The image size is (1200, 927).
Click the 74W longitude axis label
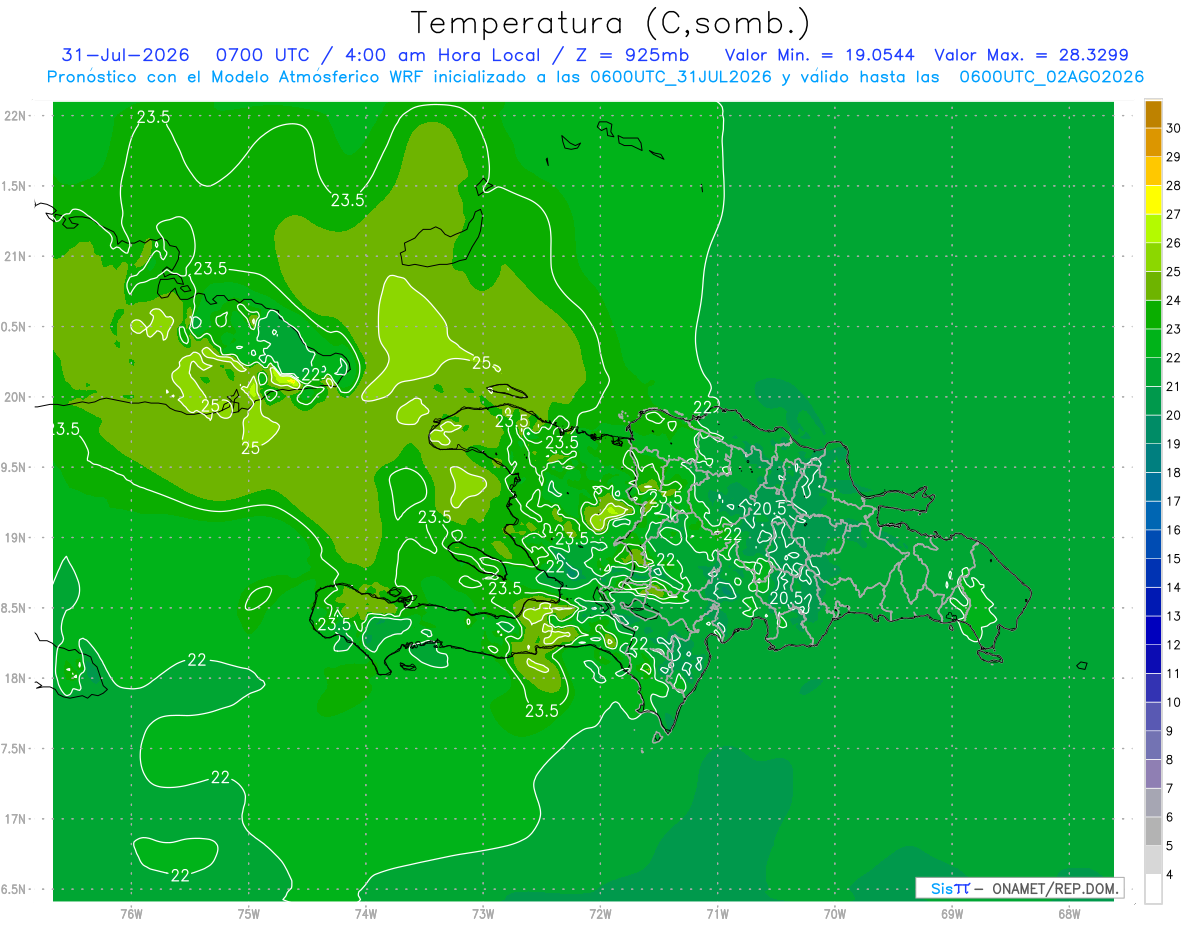[365, 914]
